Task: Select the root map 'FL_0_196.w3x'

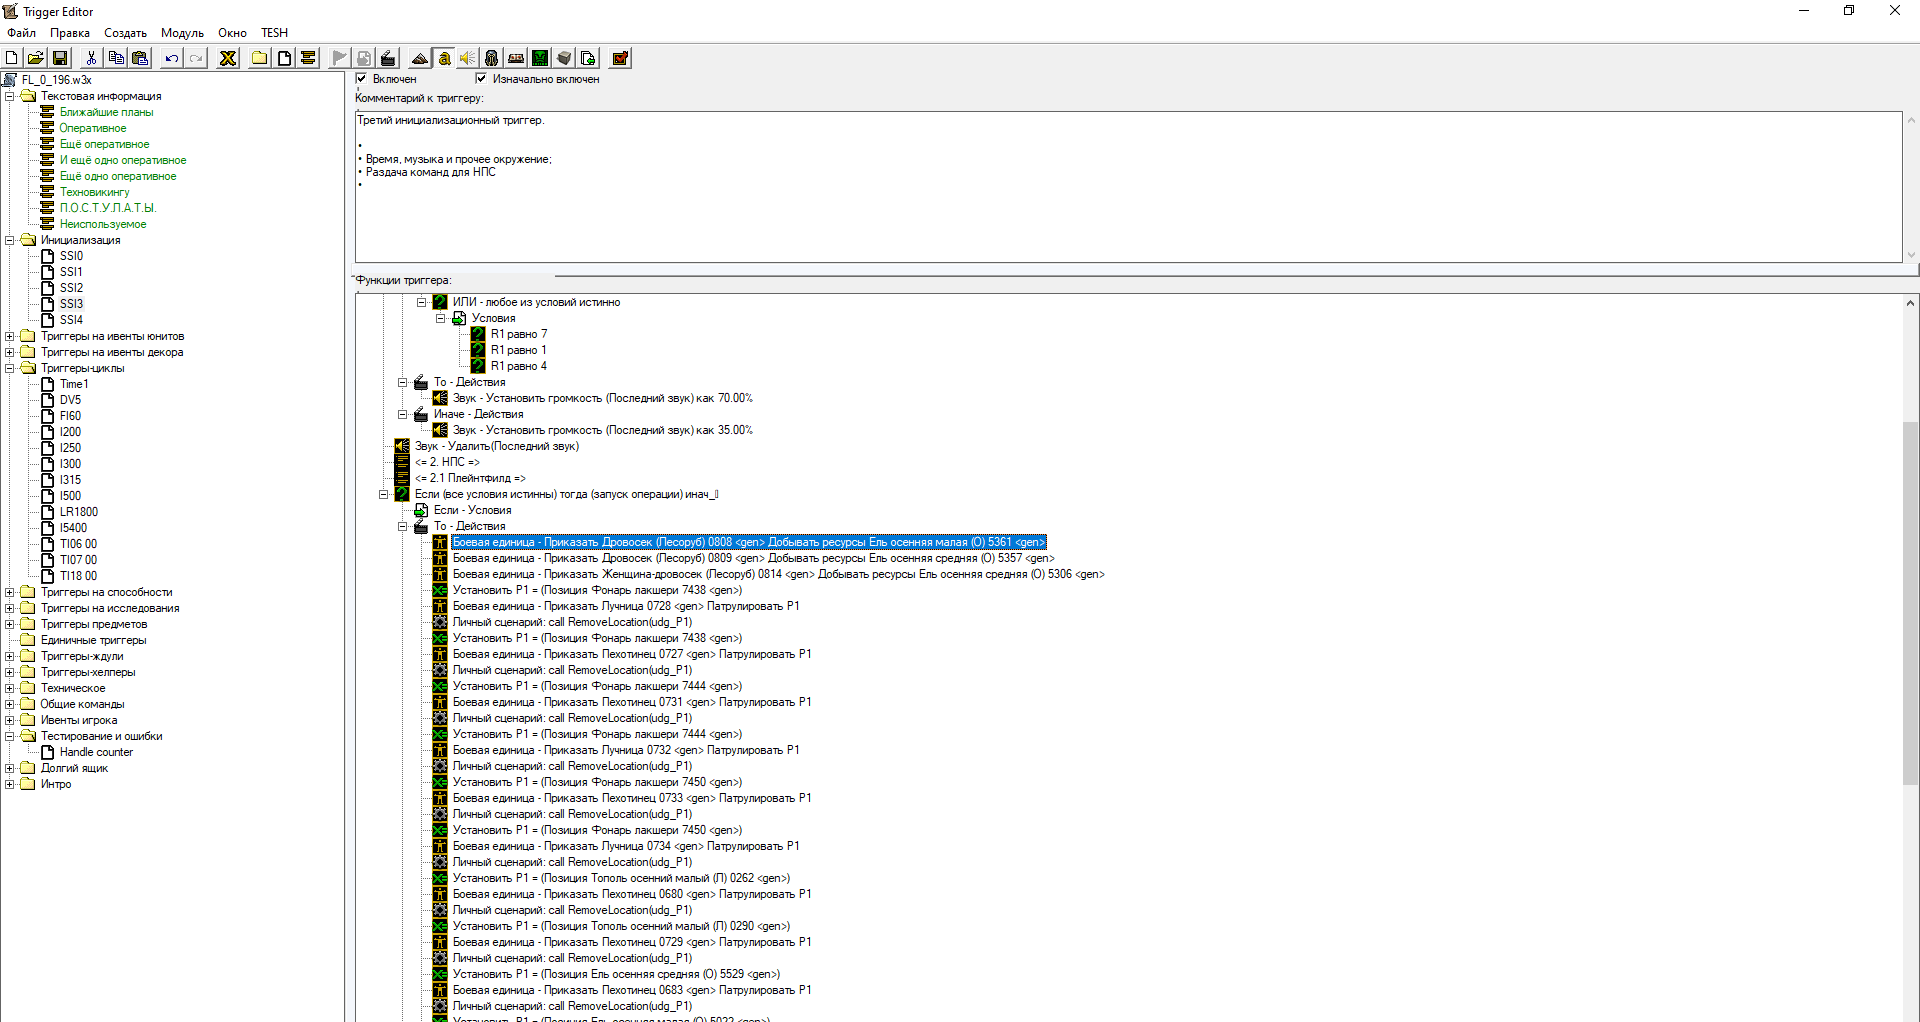Action: [56, 80]
